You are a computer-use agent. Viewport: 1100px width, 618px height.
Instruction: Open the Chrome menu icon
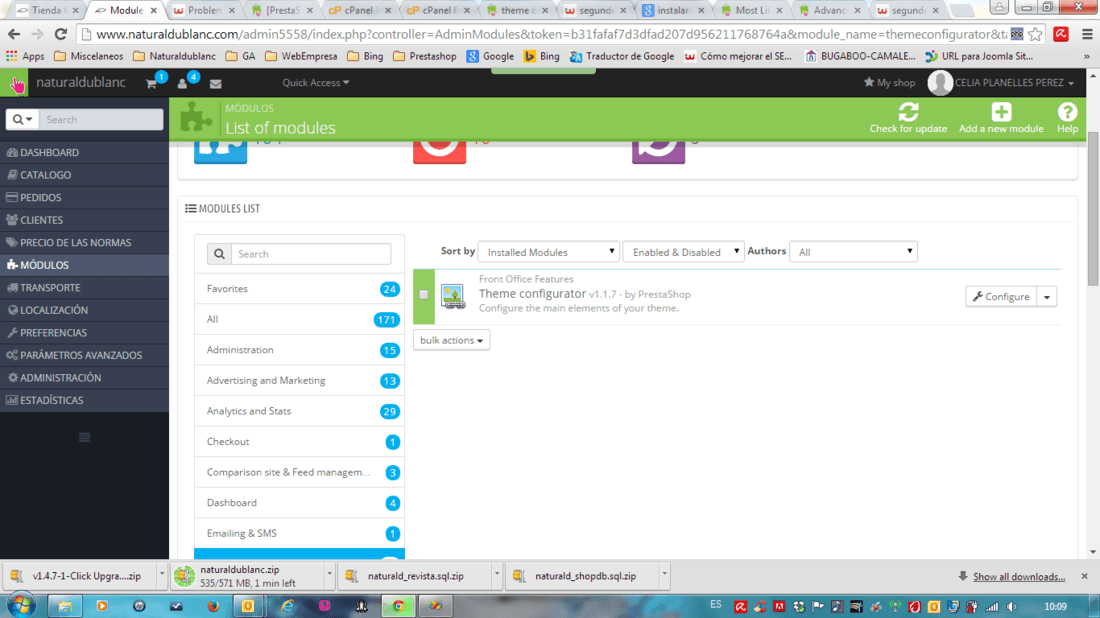1087,34
